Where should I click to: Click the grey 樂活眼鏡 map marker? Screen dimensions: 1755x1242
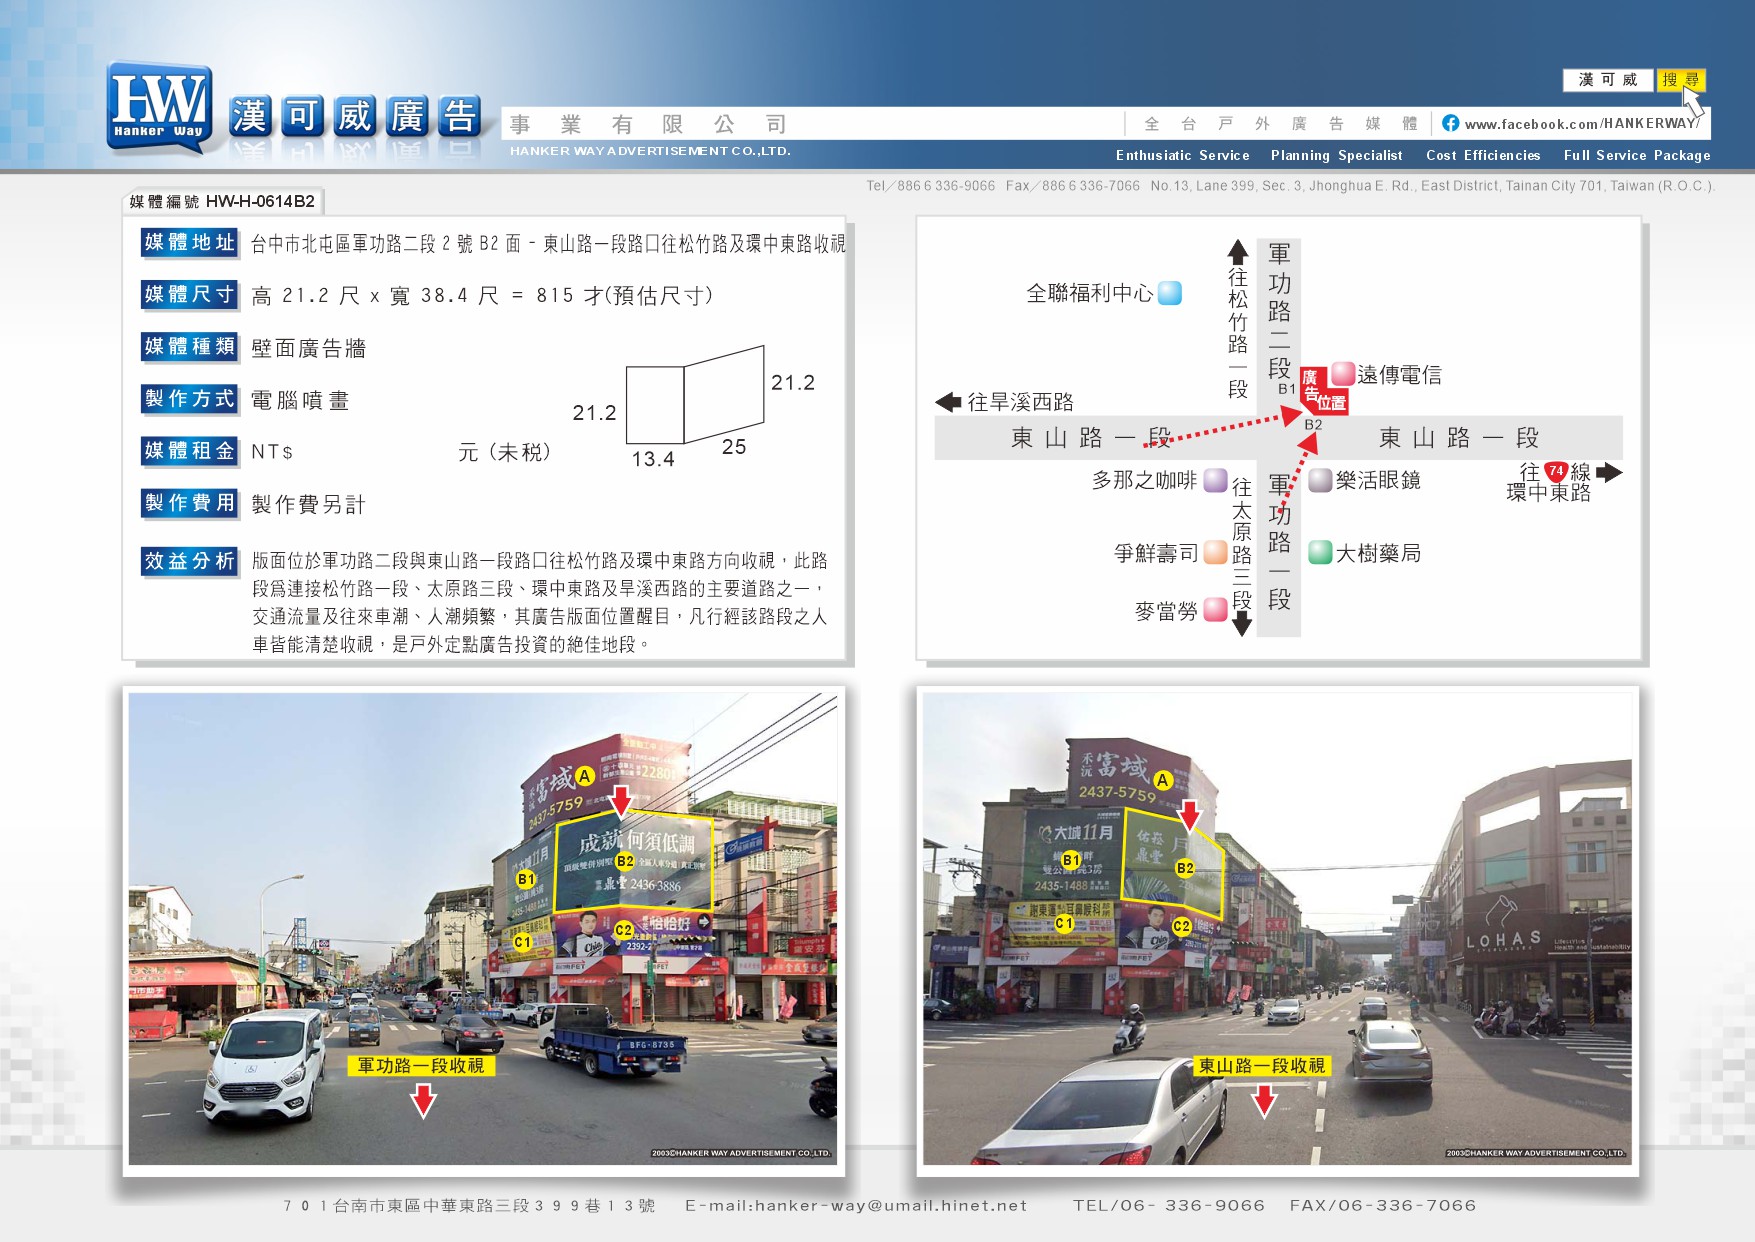pyautogui.click(x=1321, y=480)
